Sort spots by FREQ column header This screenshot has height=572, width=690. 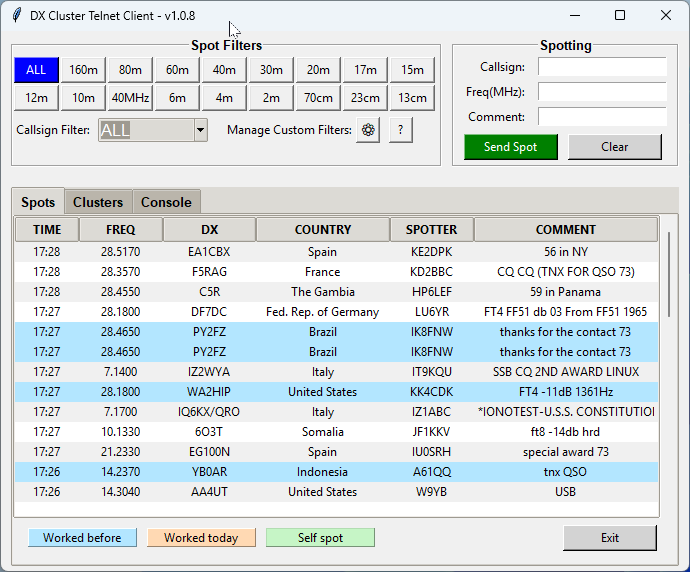point(120,229)
